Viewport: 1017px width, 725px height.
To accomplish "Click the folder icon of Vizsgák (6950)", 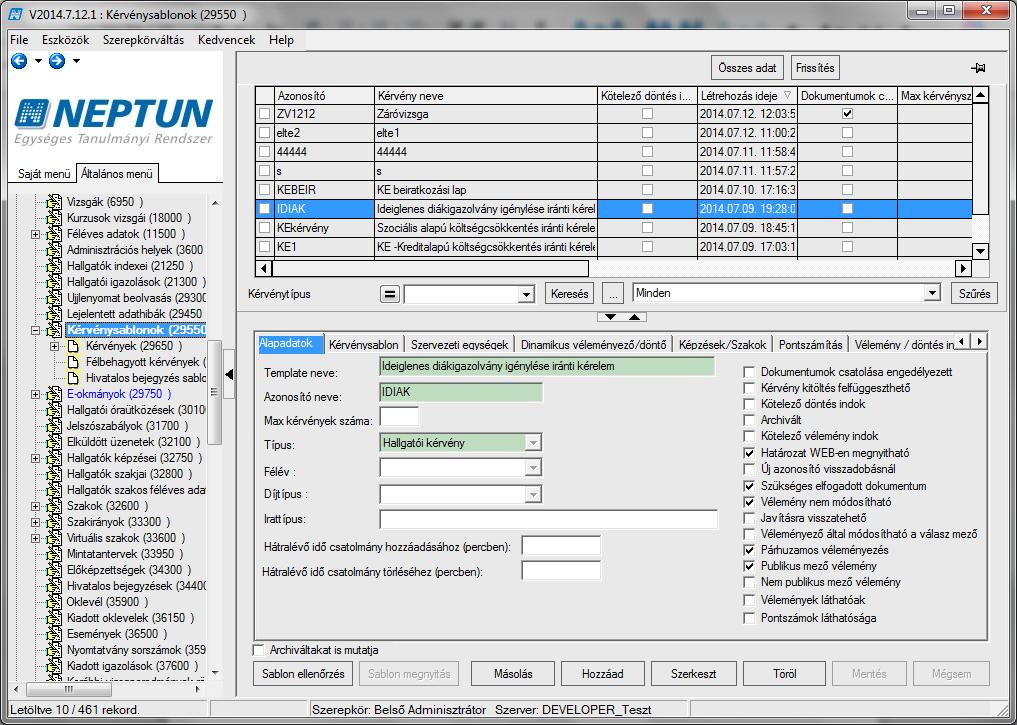I will [54, 202].
